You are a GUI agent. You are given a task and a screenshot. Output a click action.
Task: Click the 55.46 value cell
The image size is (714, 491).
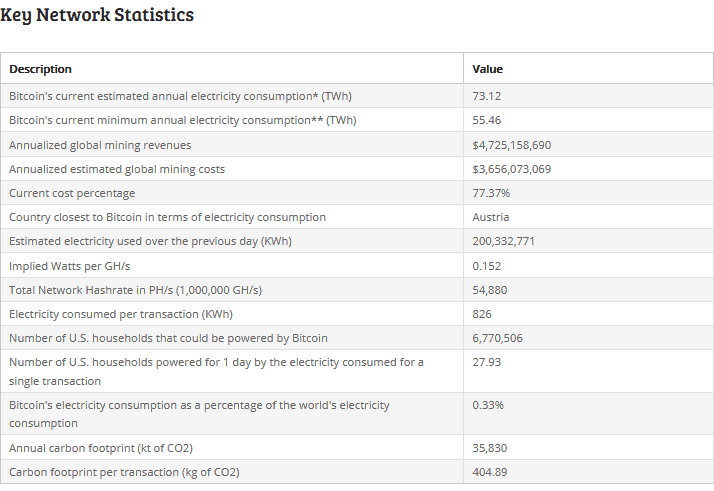pyautogui.click(x=486, y=120)
